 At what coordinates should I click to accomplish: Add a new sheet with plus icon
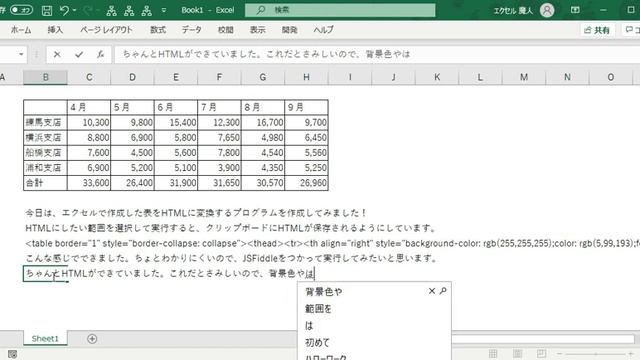(x=92, y=339)
